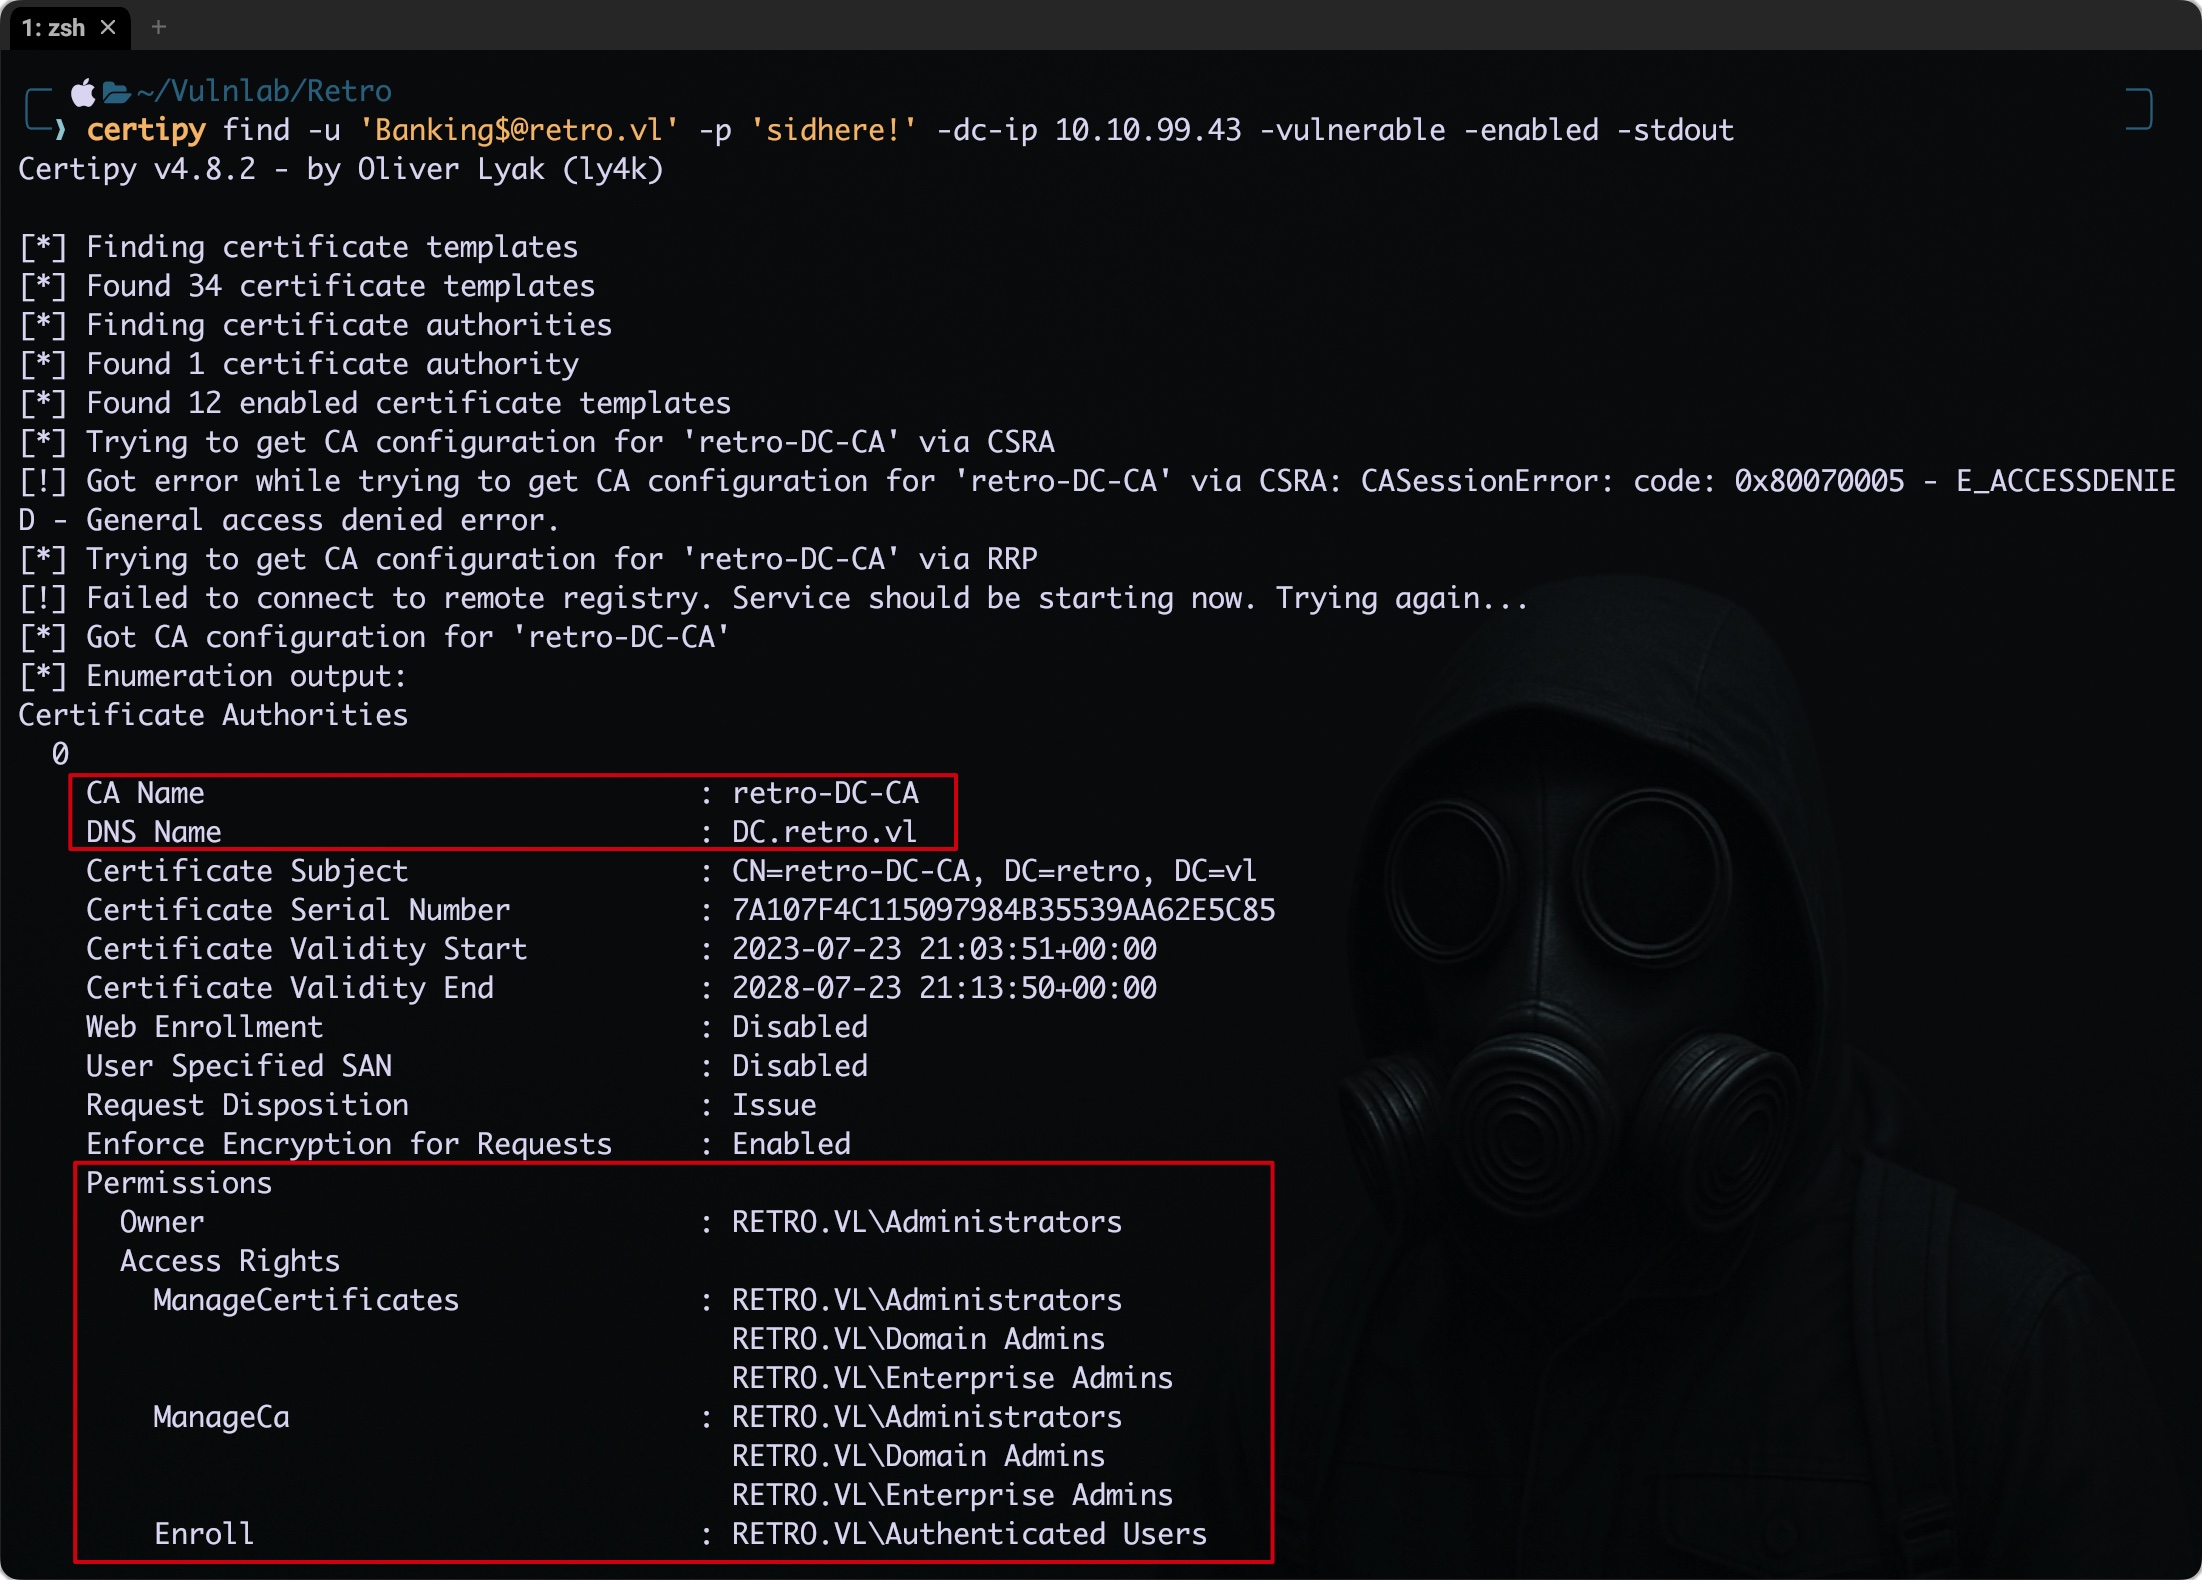Click the 'Access Rights' label
This screenshot has width=2202, height=1580.
pos(230,1261)
